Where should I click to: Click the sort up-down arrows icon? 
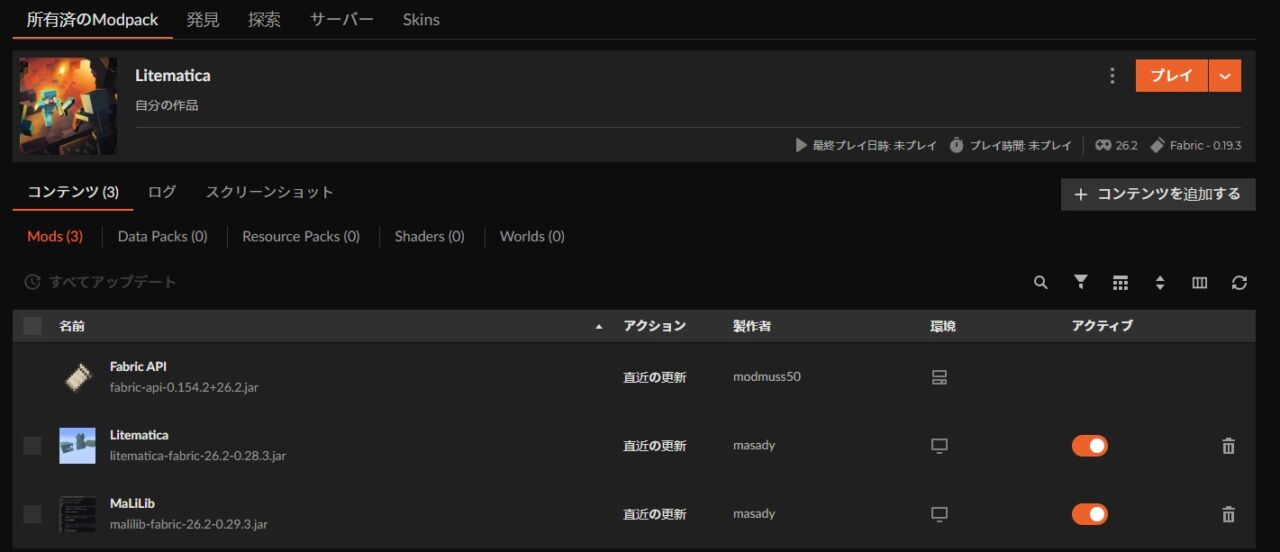(1160, 283)
